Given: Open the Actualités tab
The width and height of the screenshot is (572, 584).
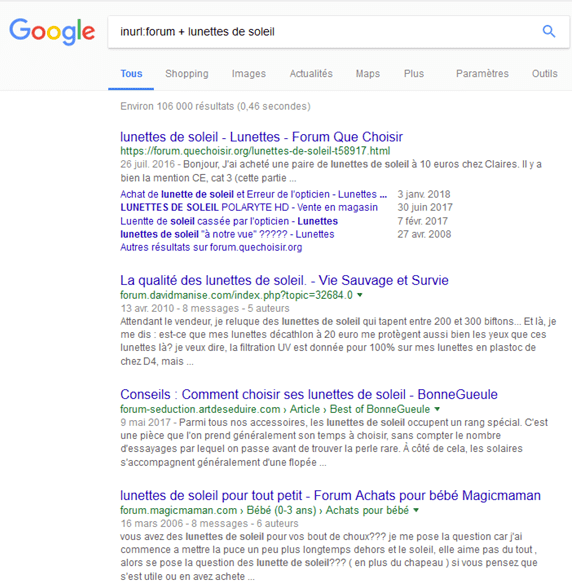Looking at the screenshot, I should 311,74.
